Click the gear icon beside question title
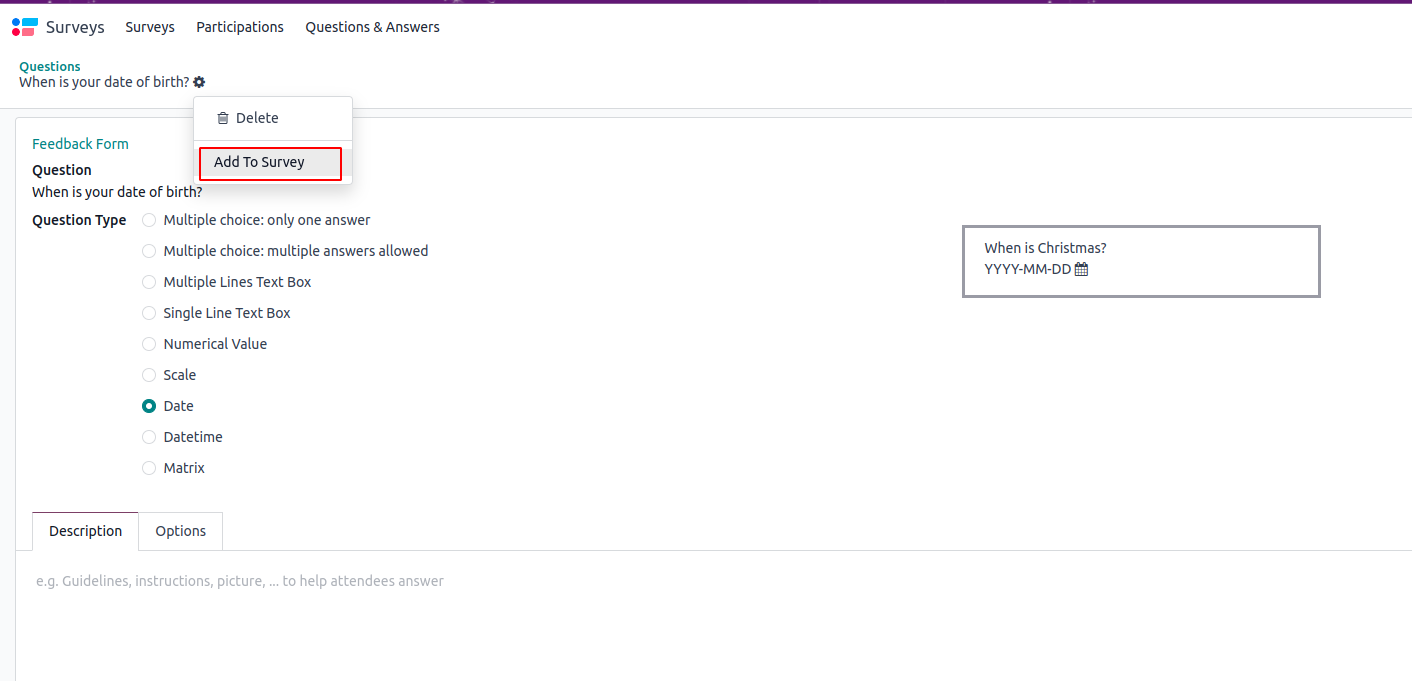This screenshot has height=681, width=1412. (x=199, y=82)
